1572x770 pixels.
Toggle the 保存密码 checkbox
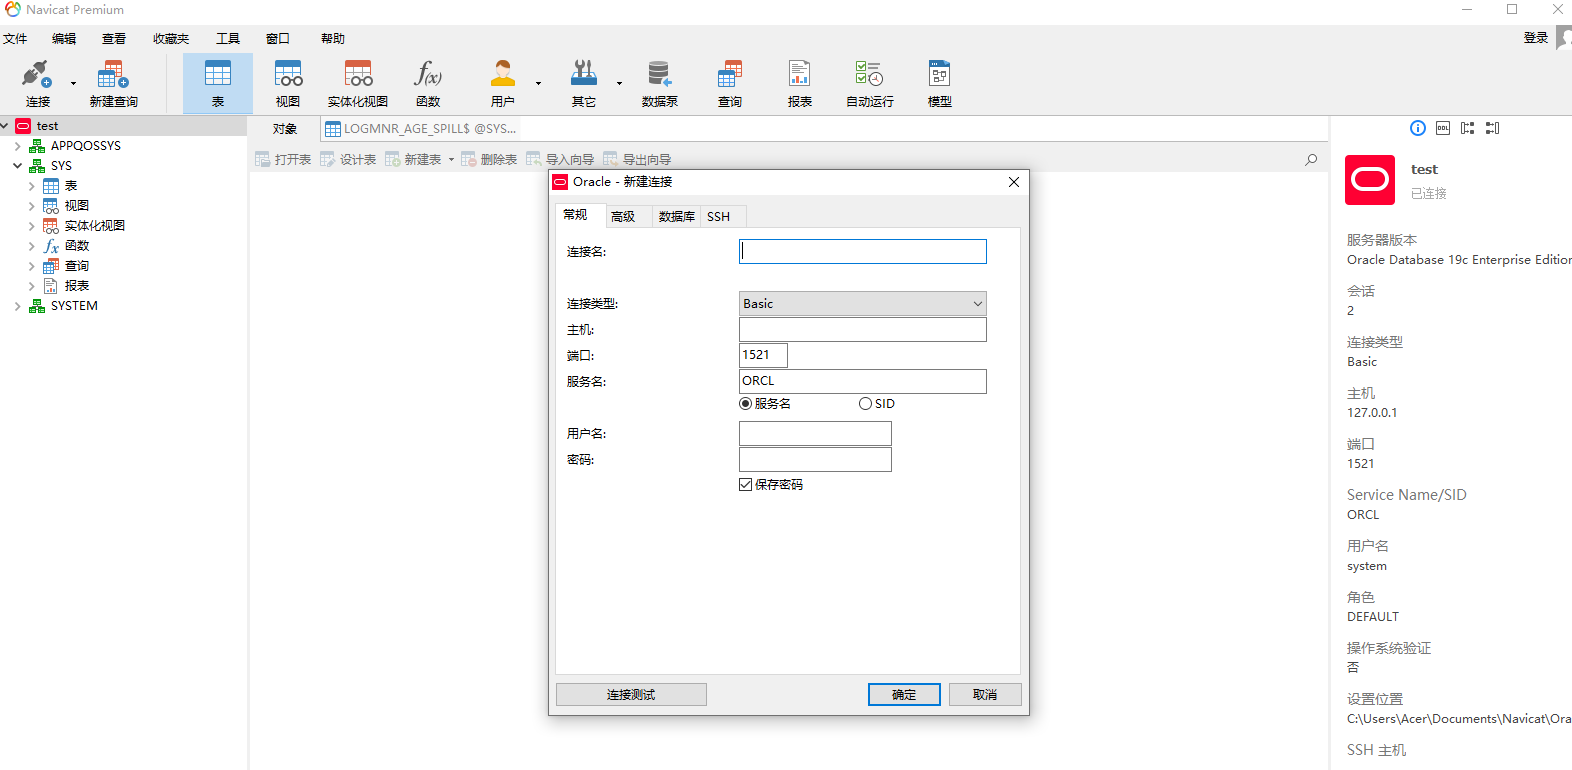(x=745, y=484)
